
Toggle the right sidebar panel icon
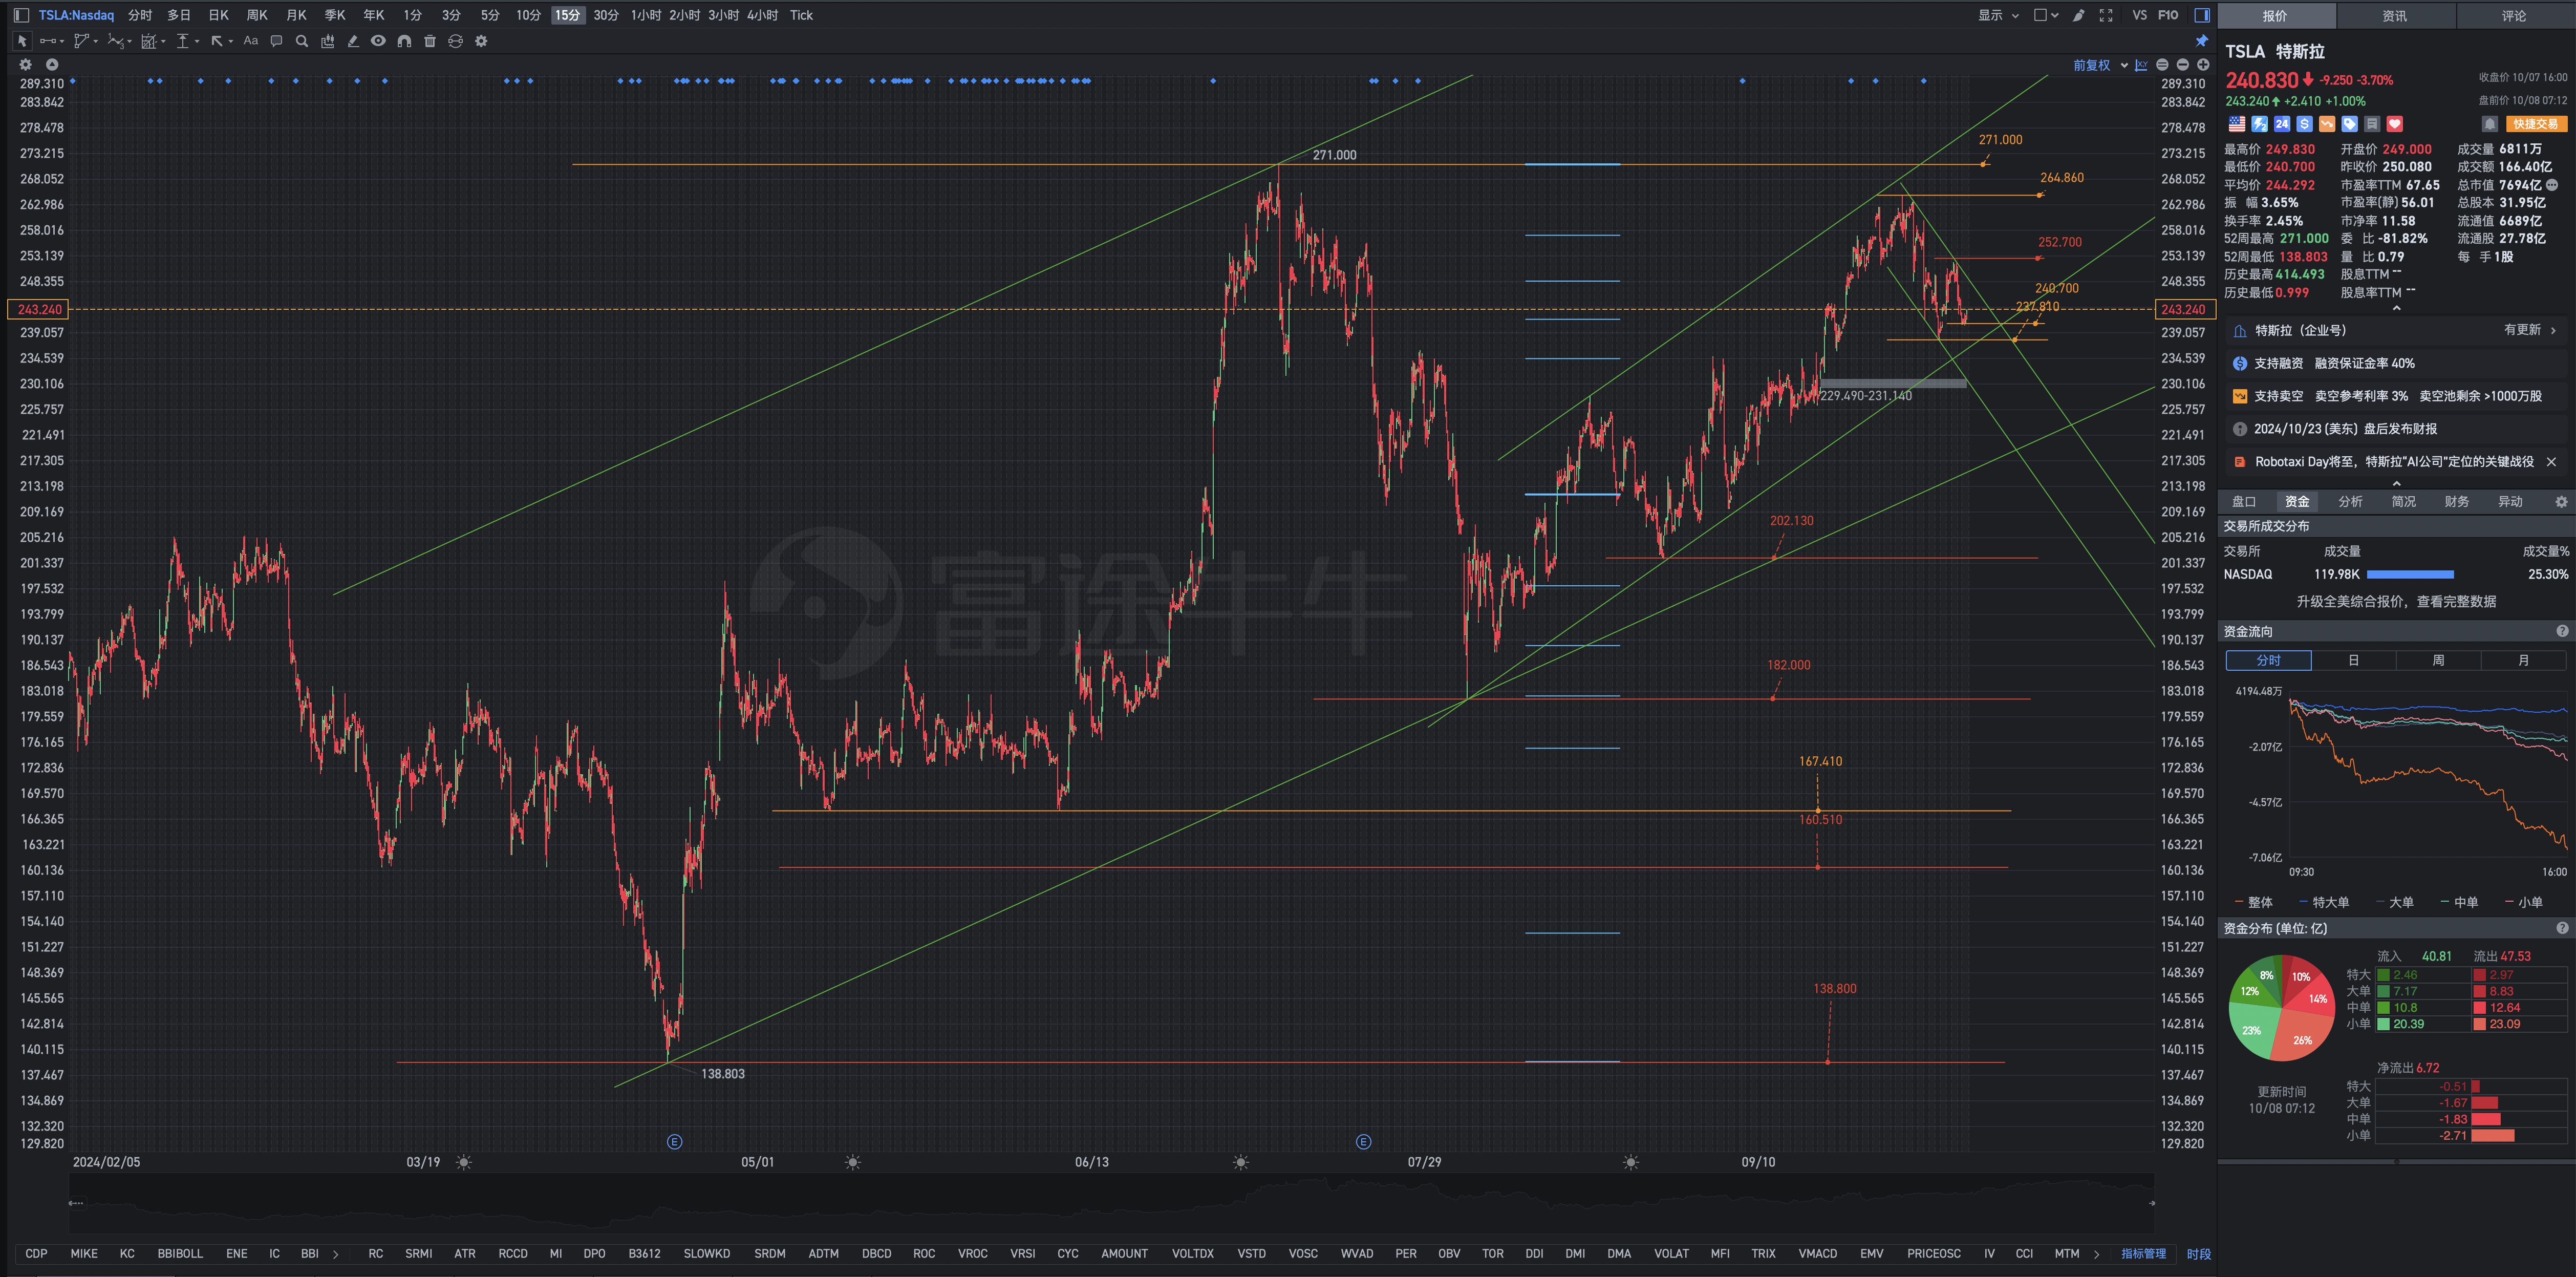2201,15
